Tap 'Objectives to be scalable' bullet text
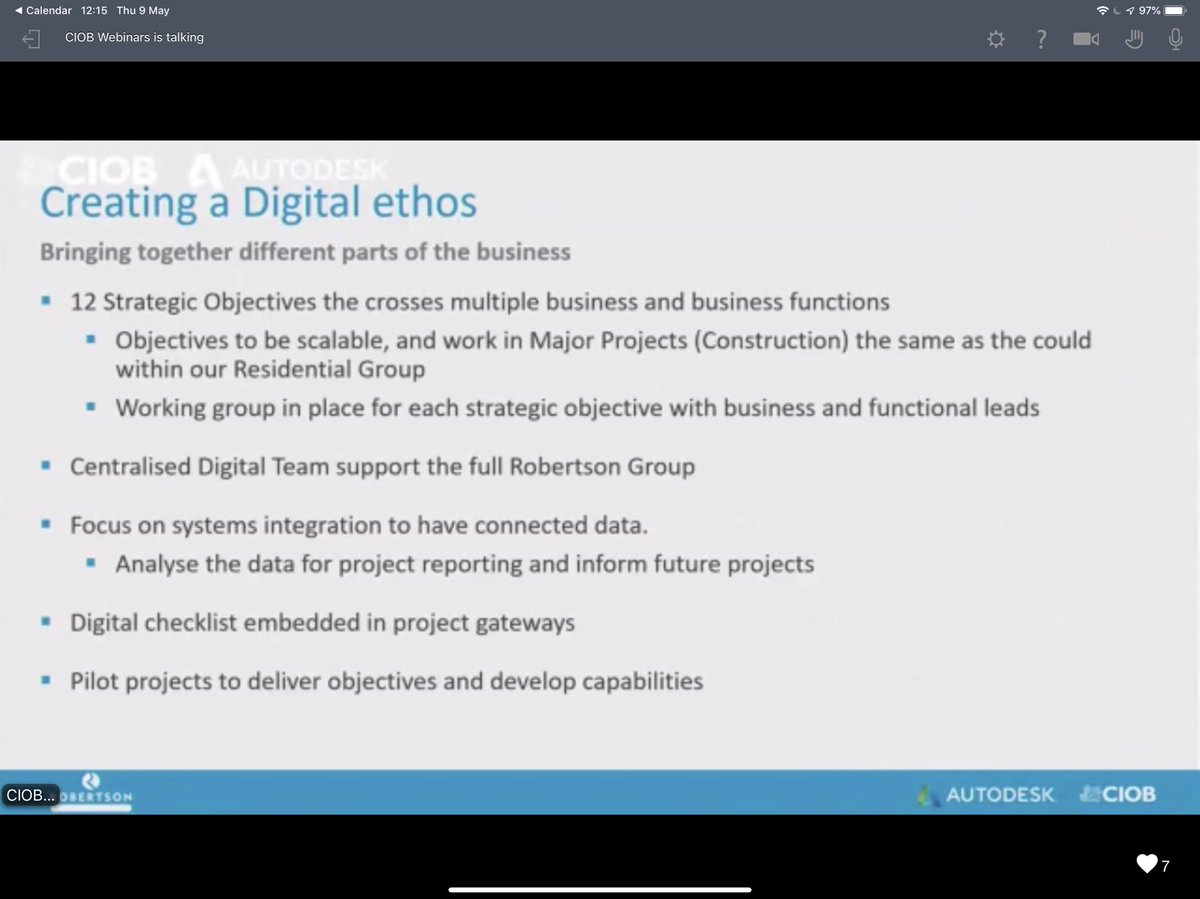Image resolution: width=1200 pixels, height=899 pixels. 603,354
